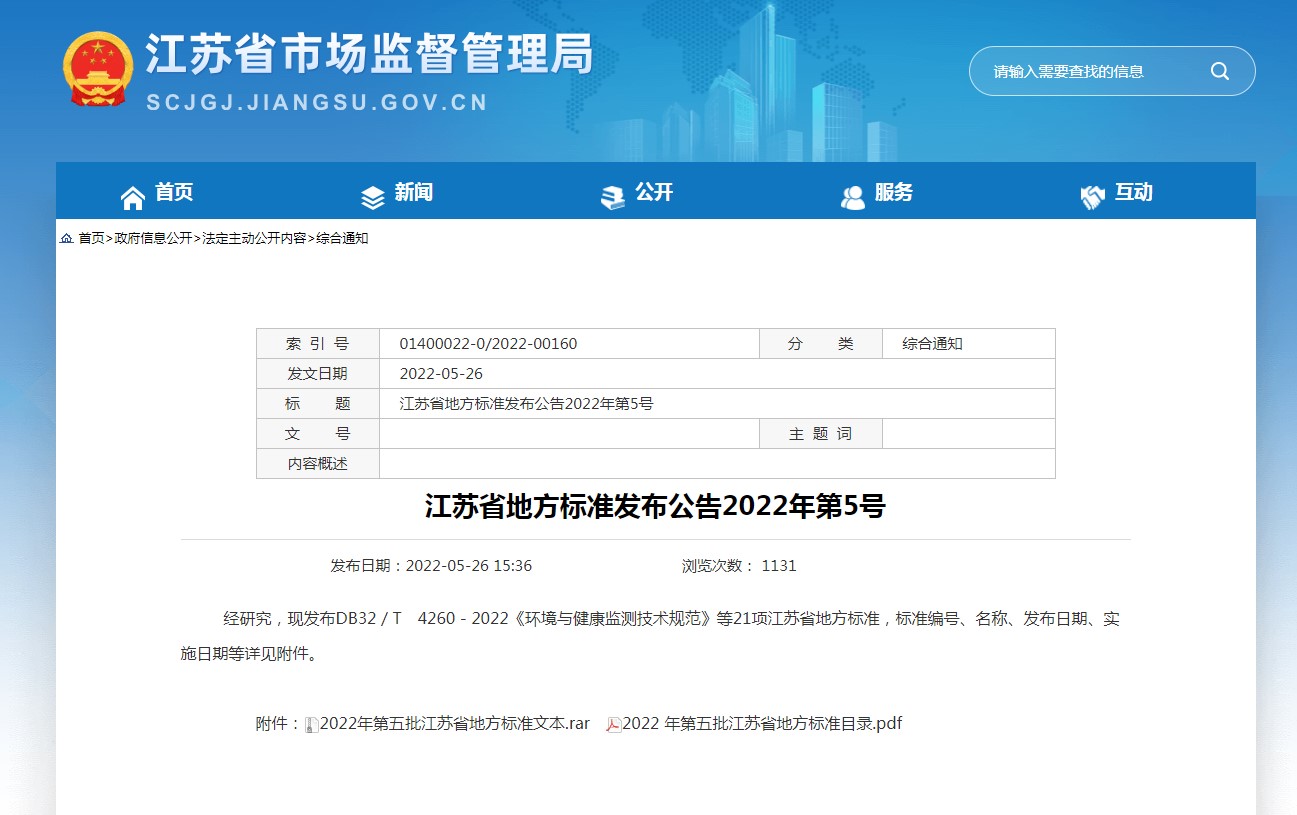The image size is (1297, 815).
Task: Download 2022年第五批江苏省地方标准文本.rar attachment
Action: click(x=454, y=723)
